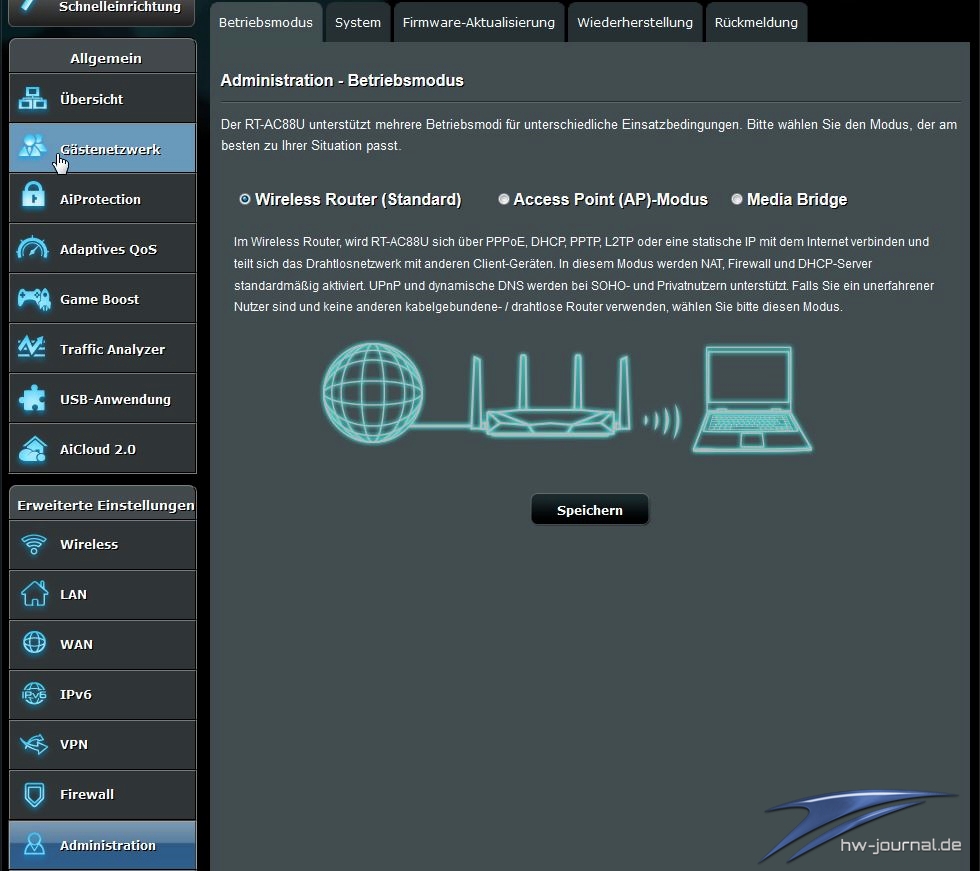Image resolution: width=980 pixels, height=871 pixels.
Task: Click the Erweiterte Einstellungen section header
Action: (102, 504)
